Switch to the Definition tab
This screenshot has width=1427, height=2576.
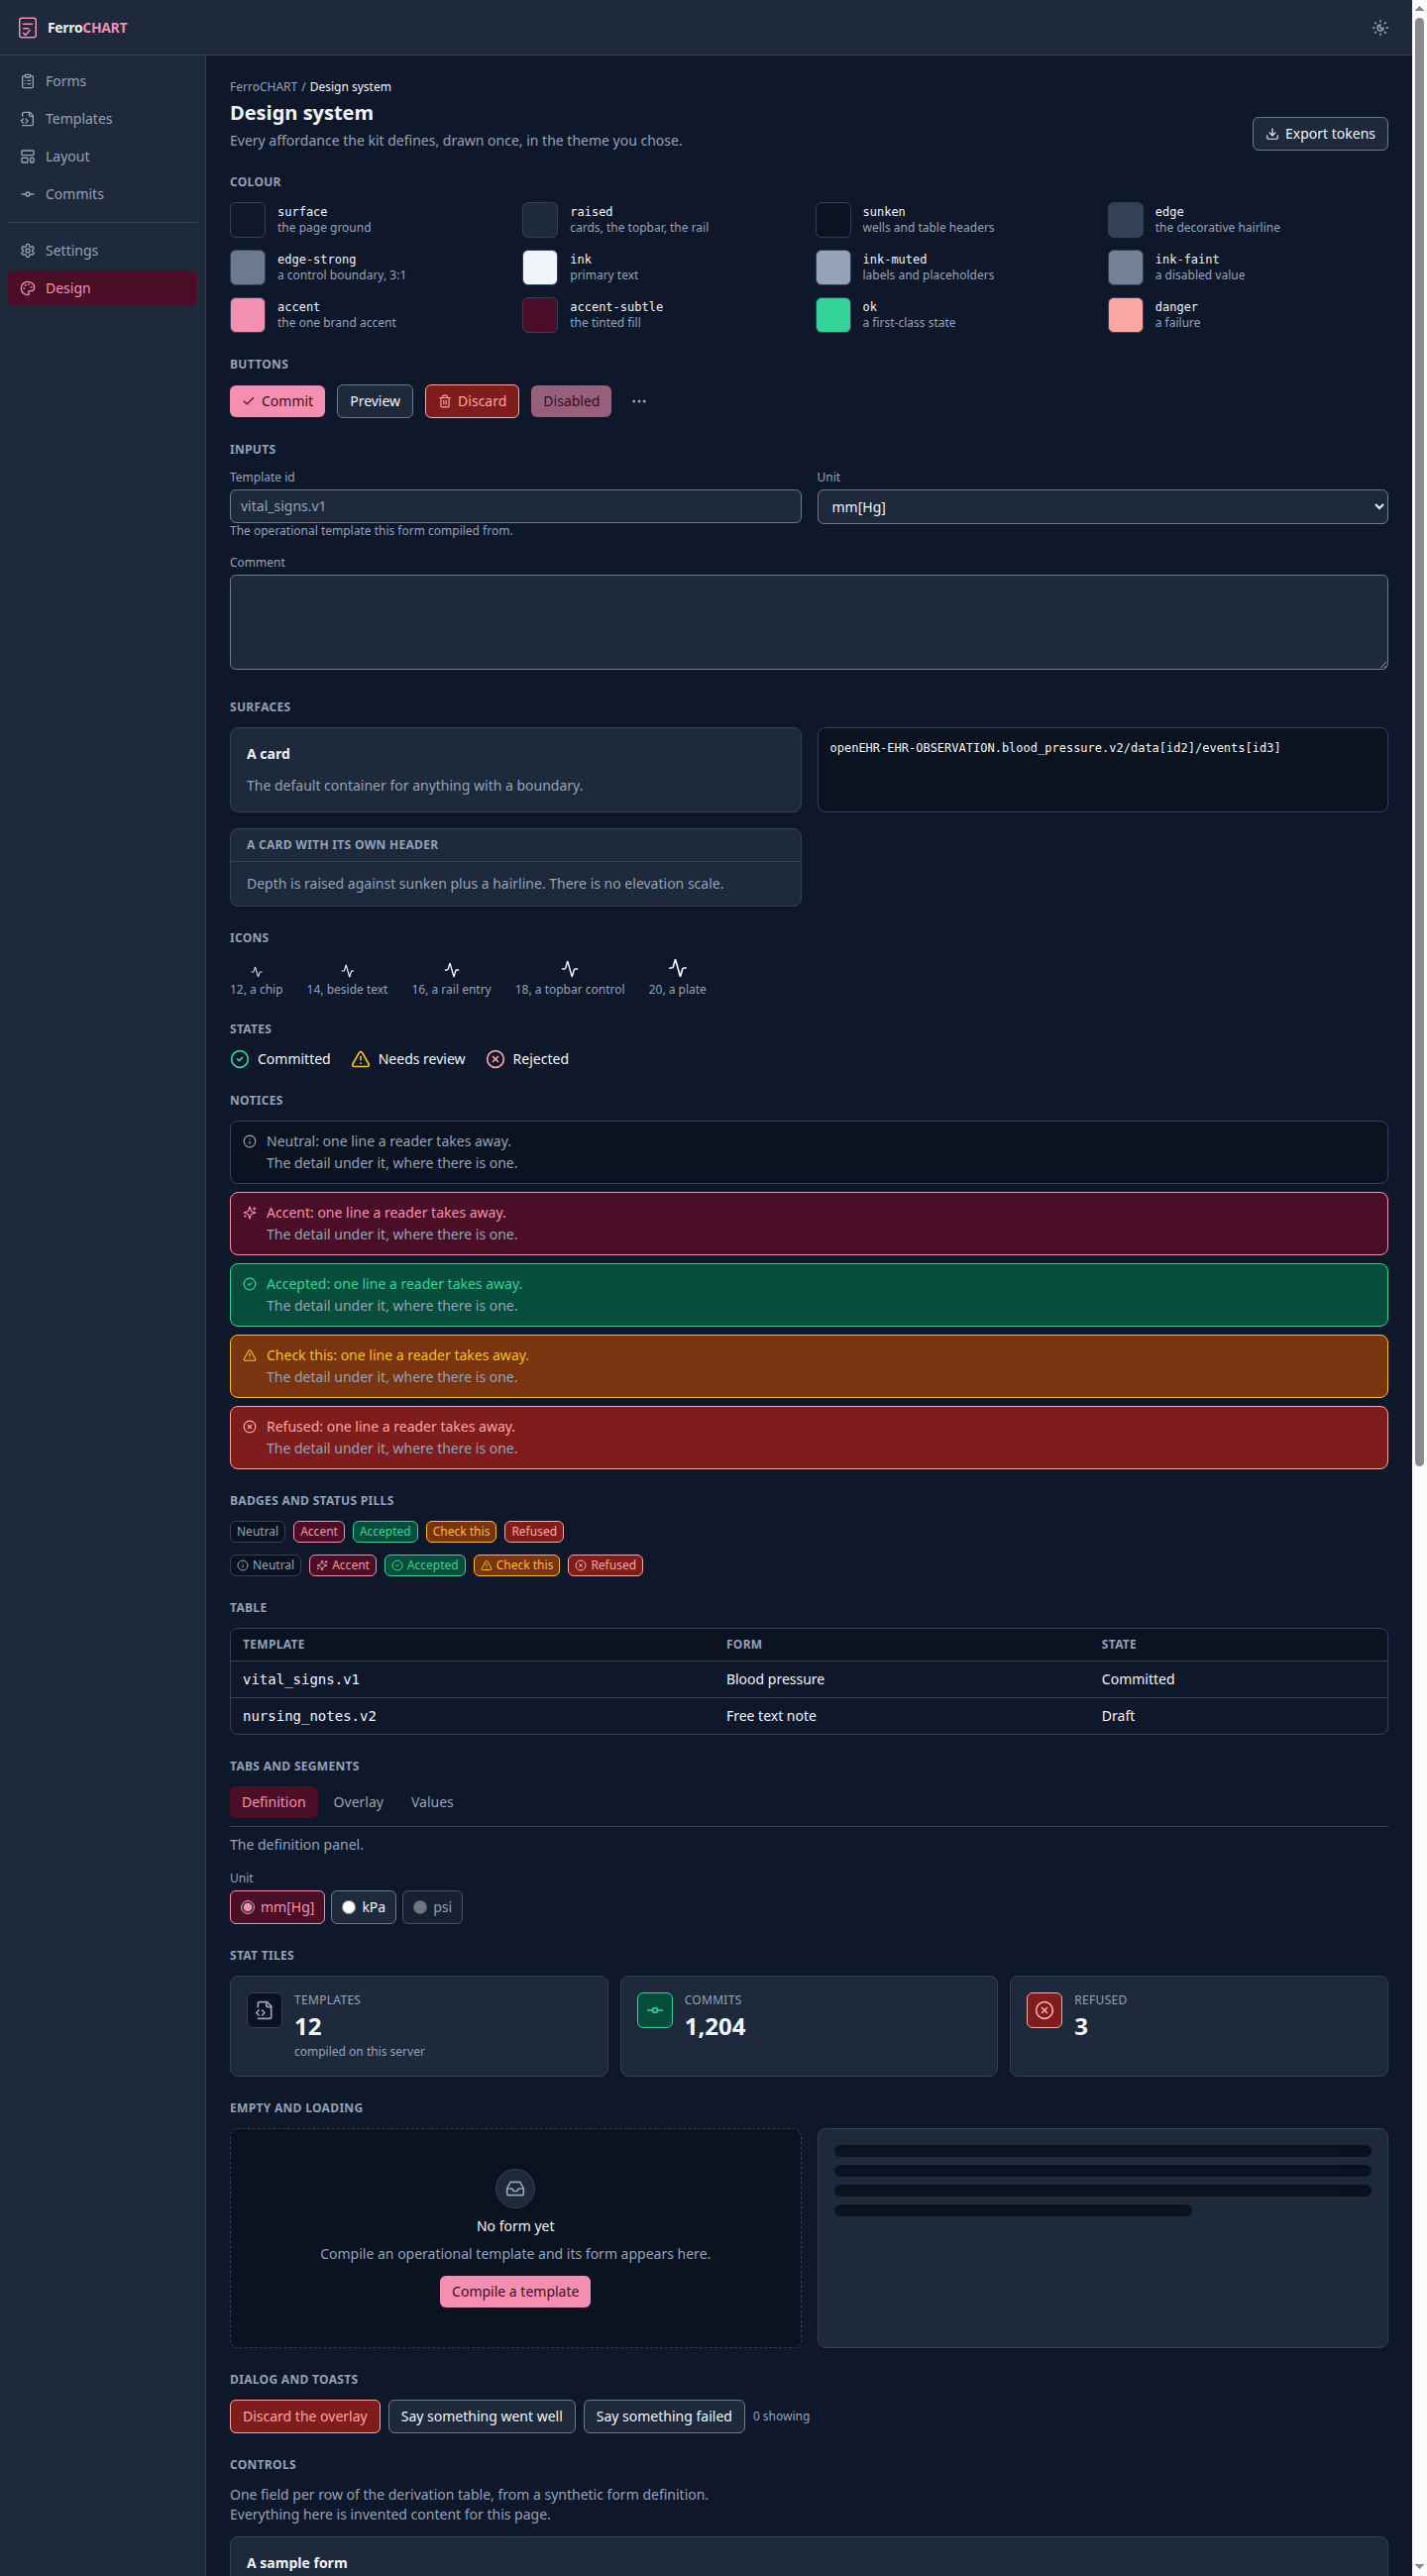point(273,1802)
